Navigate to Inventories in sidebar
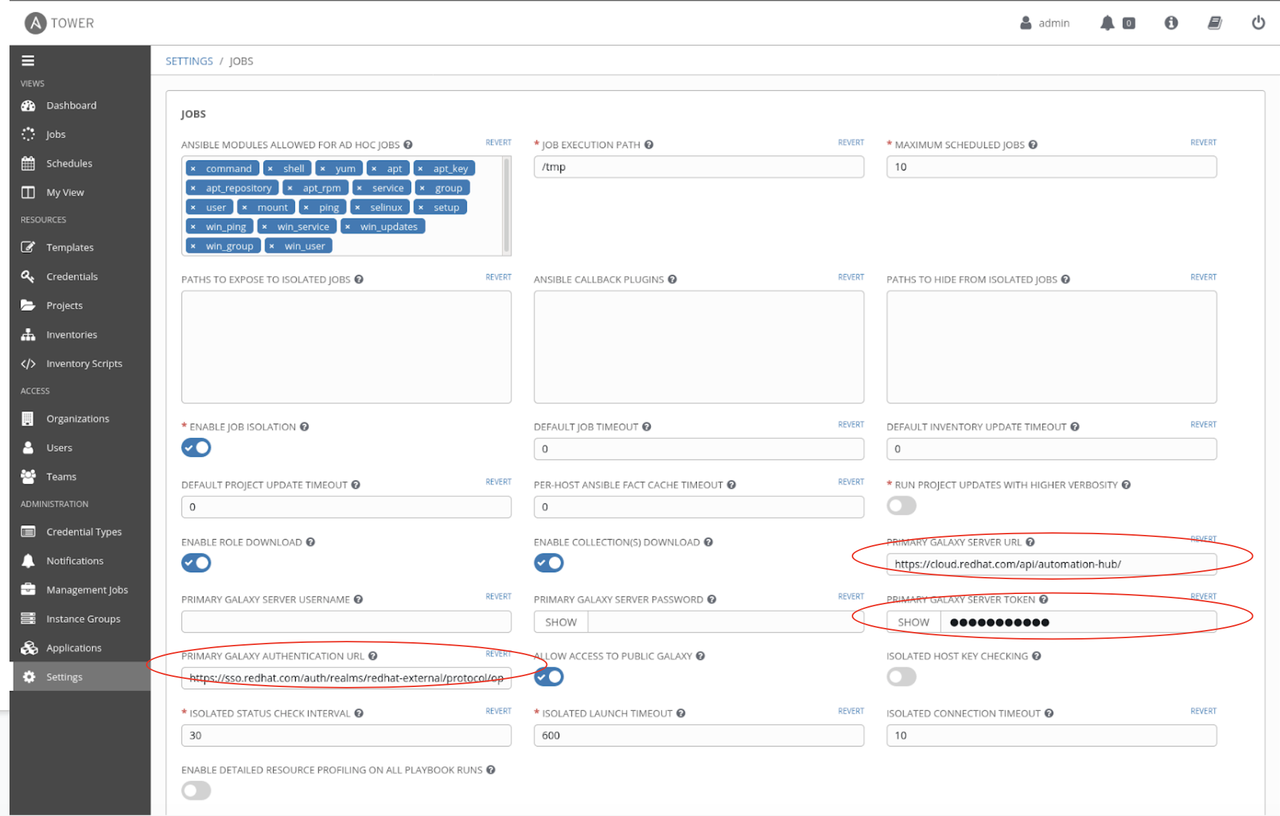Screen dimensions: 1280x816 coord(71,334)
